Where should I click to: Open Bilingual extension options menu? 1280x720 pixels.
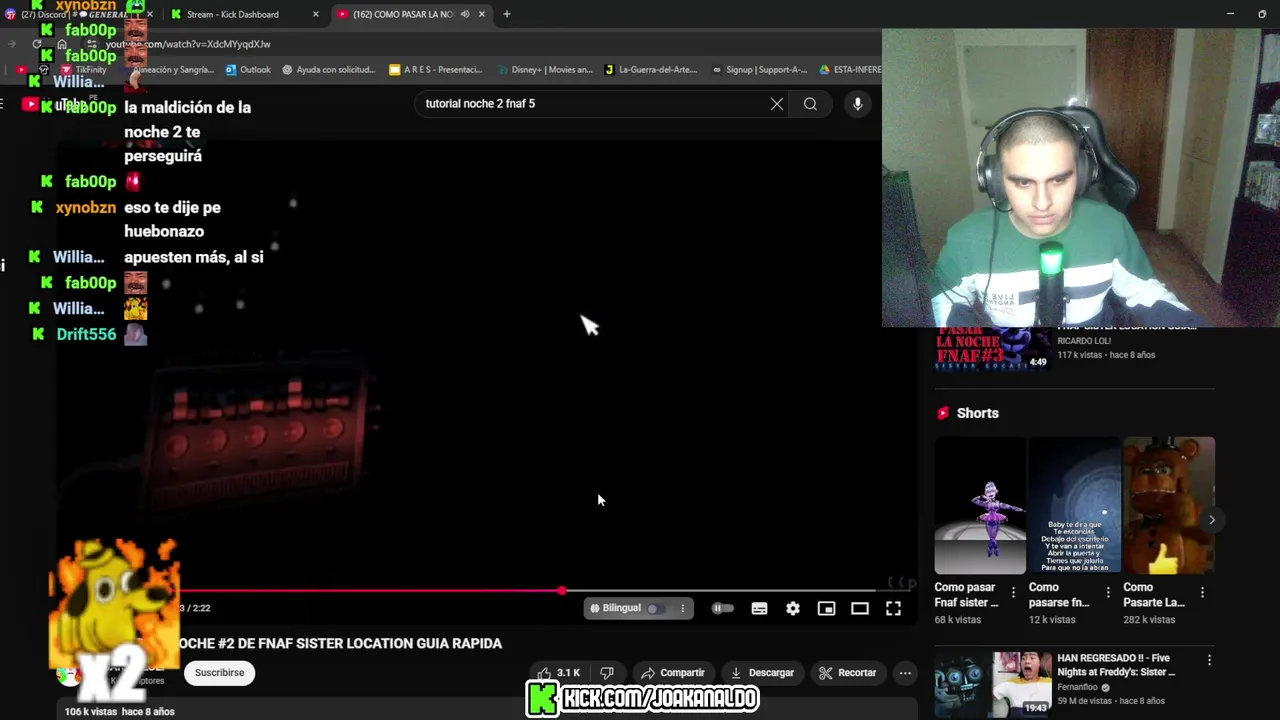coord(683,608)
